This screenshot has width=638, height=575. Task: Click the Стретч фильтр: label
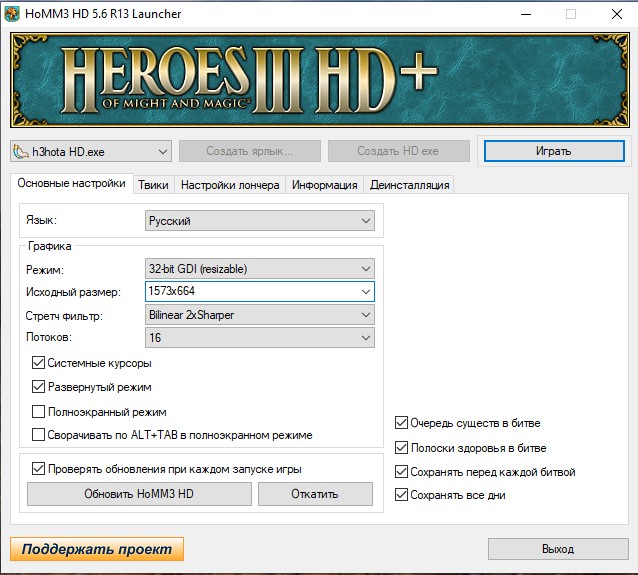click(x=64, y=316)
